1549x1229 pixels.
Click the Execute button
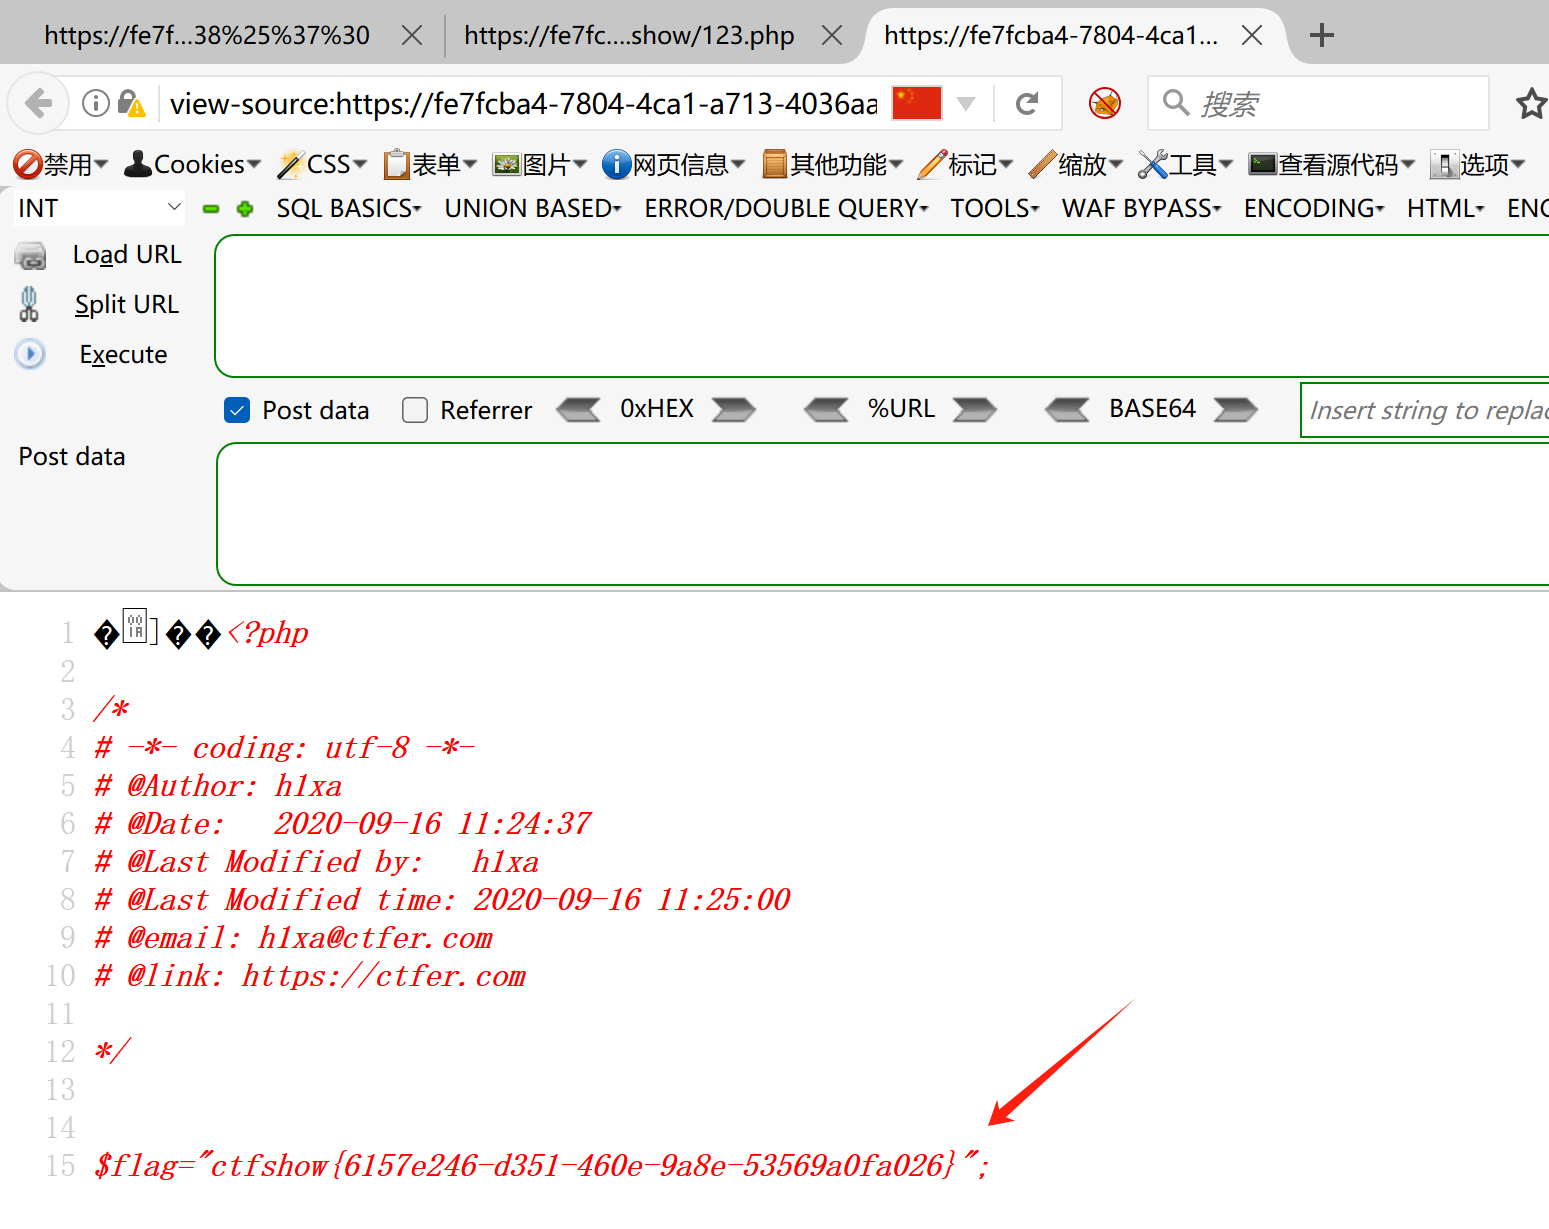pos(122,355)
